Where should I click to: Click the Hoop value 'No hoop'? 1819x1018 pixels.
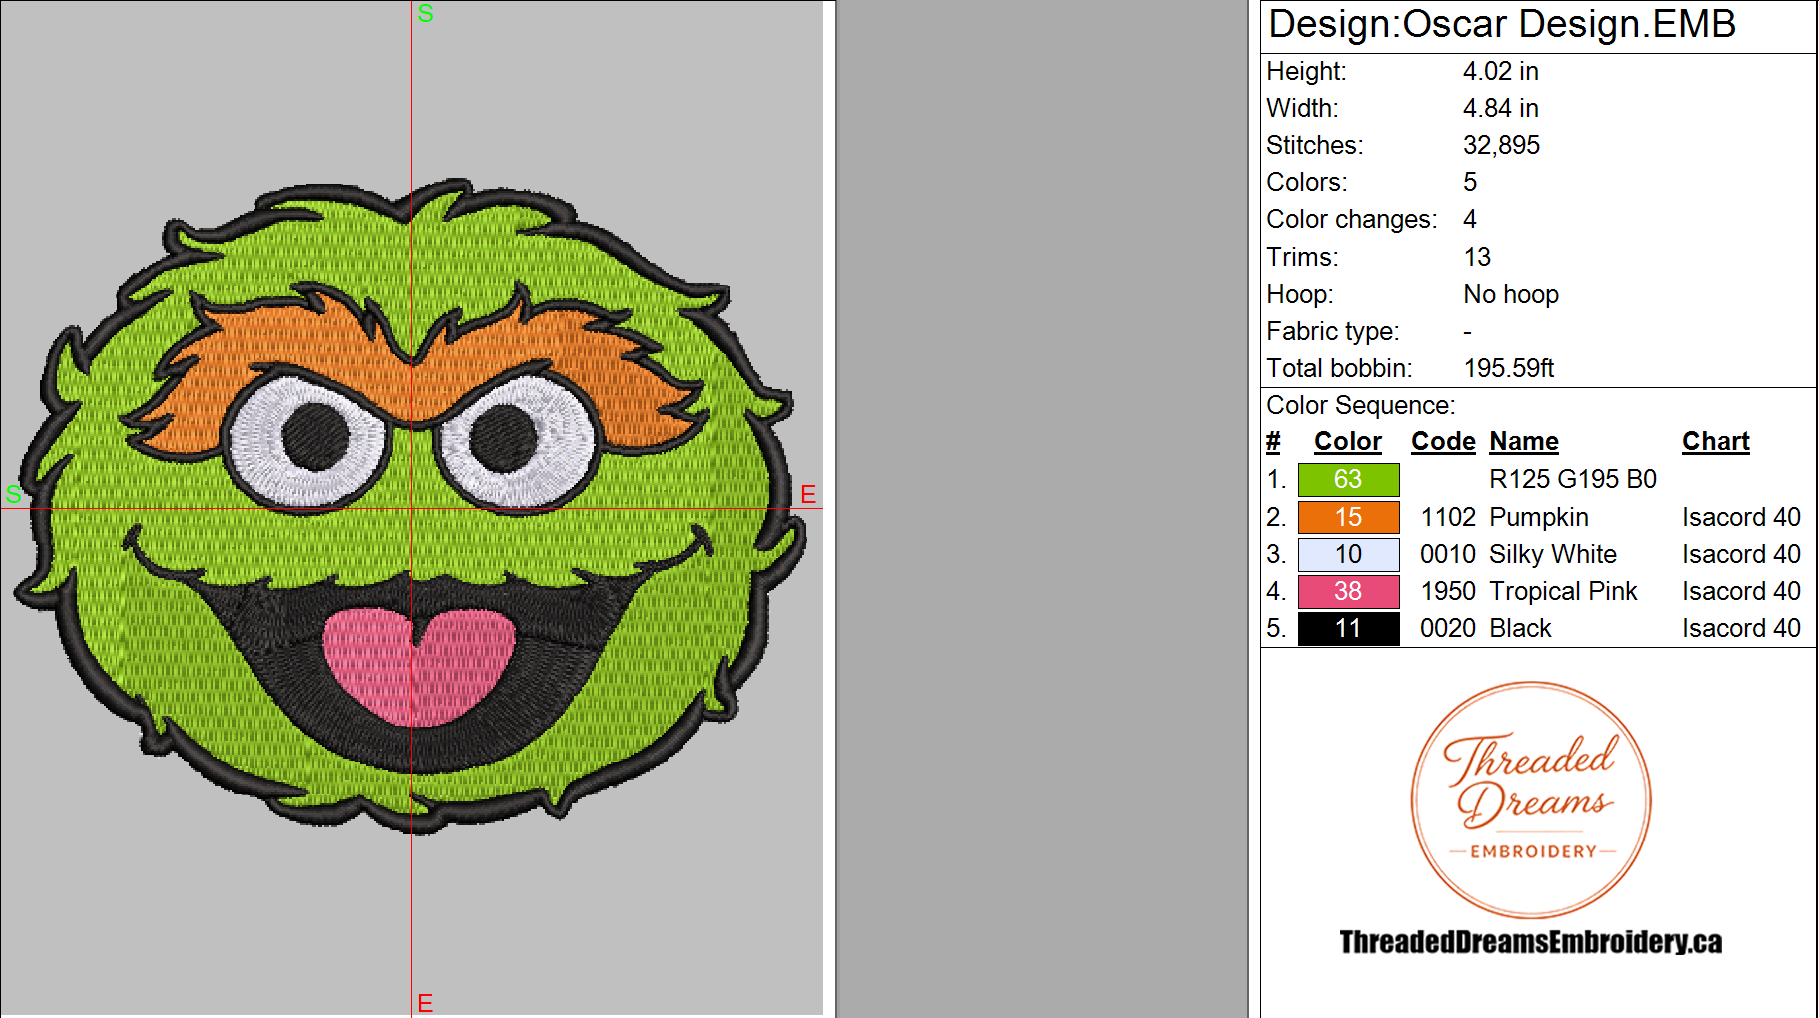point(1511,294)
